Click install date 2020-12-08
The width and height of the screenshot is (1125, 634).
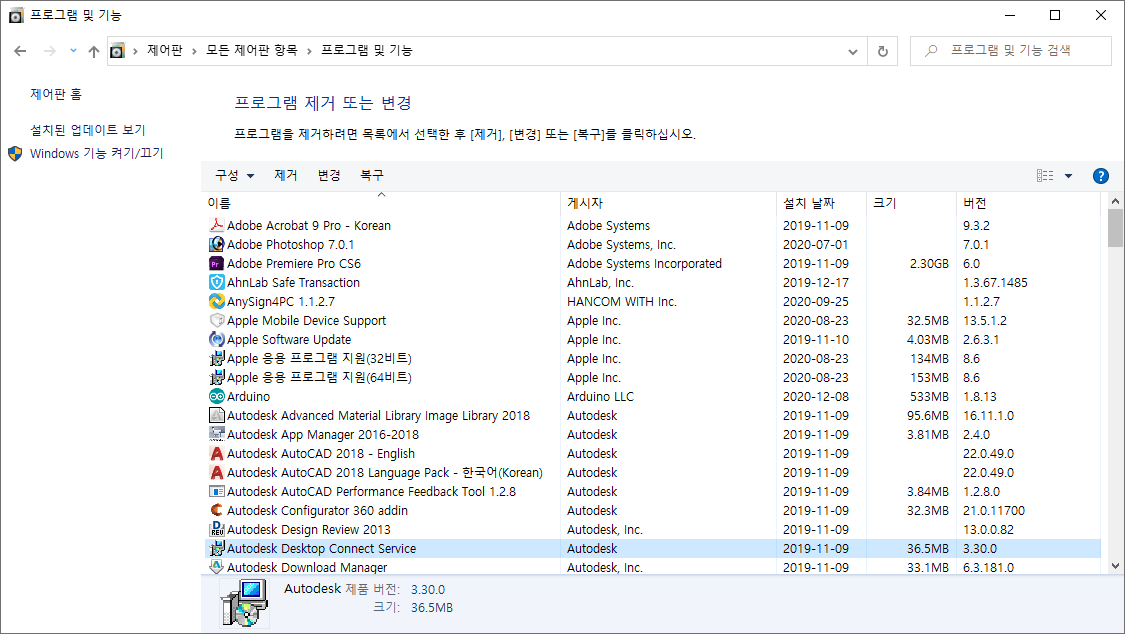(x=816, y=397)
